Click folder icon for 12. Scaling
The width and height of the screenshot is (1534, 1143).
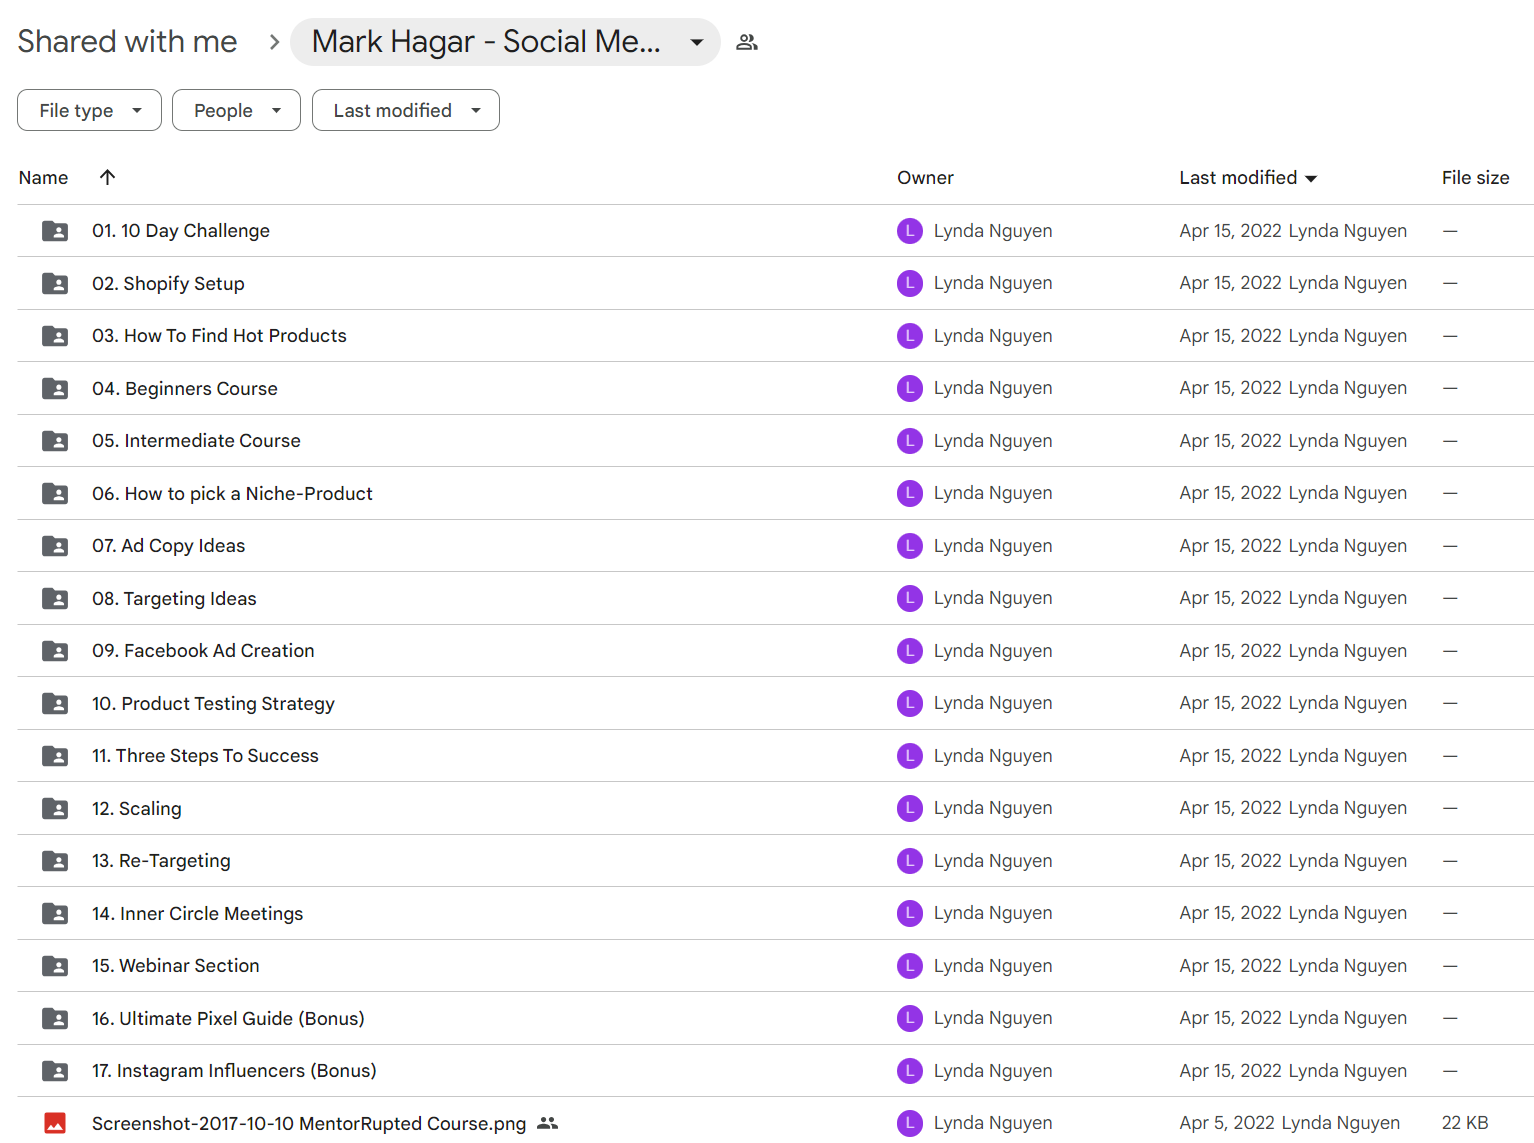(55, 808)
